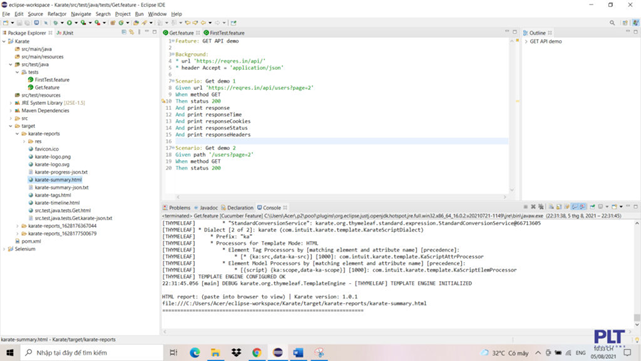The height and width of the screenshot is (361, 641).
Task: Click the toolbar Search magnifier icon
Action: coord(612,23)
